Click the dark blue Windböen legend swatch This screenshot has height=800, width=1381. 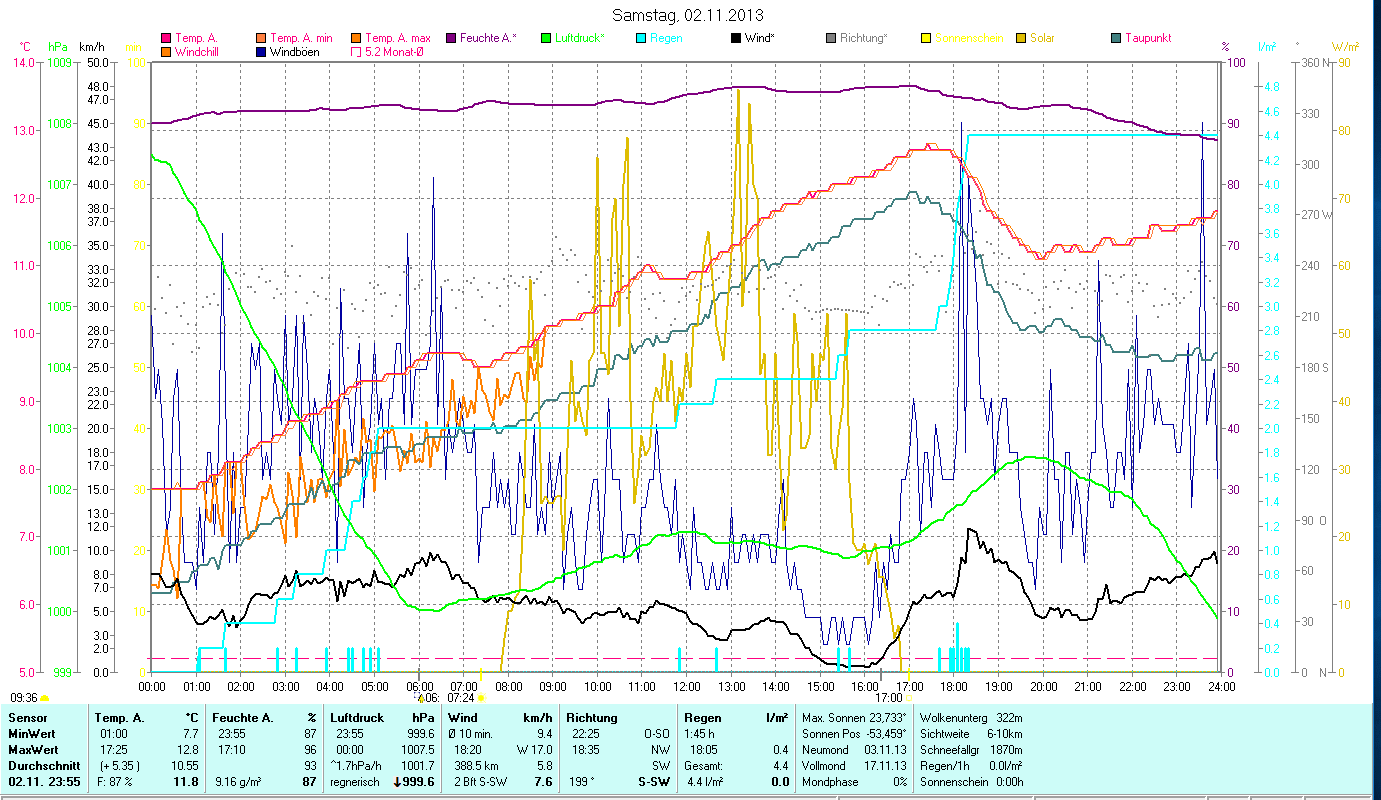(261, 51)
